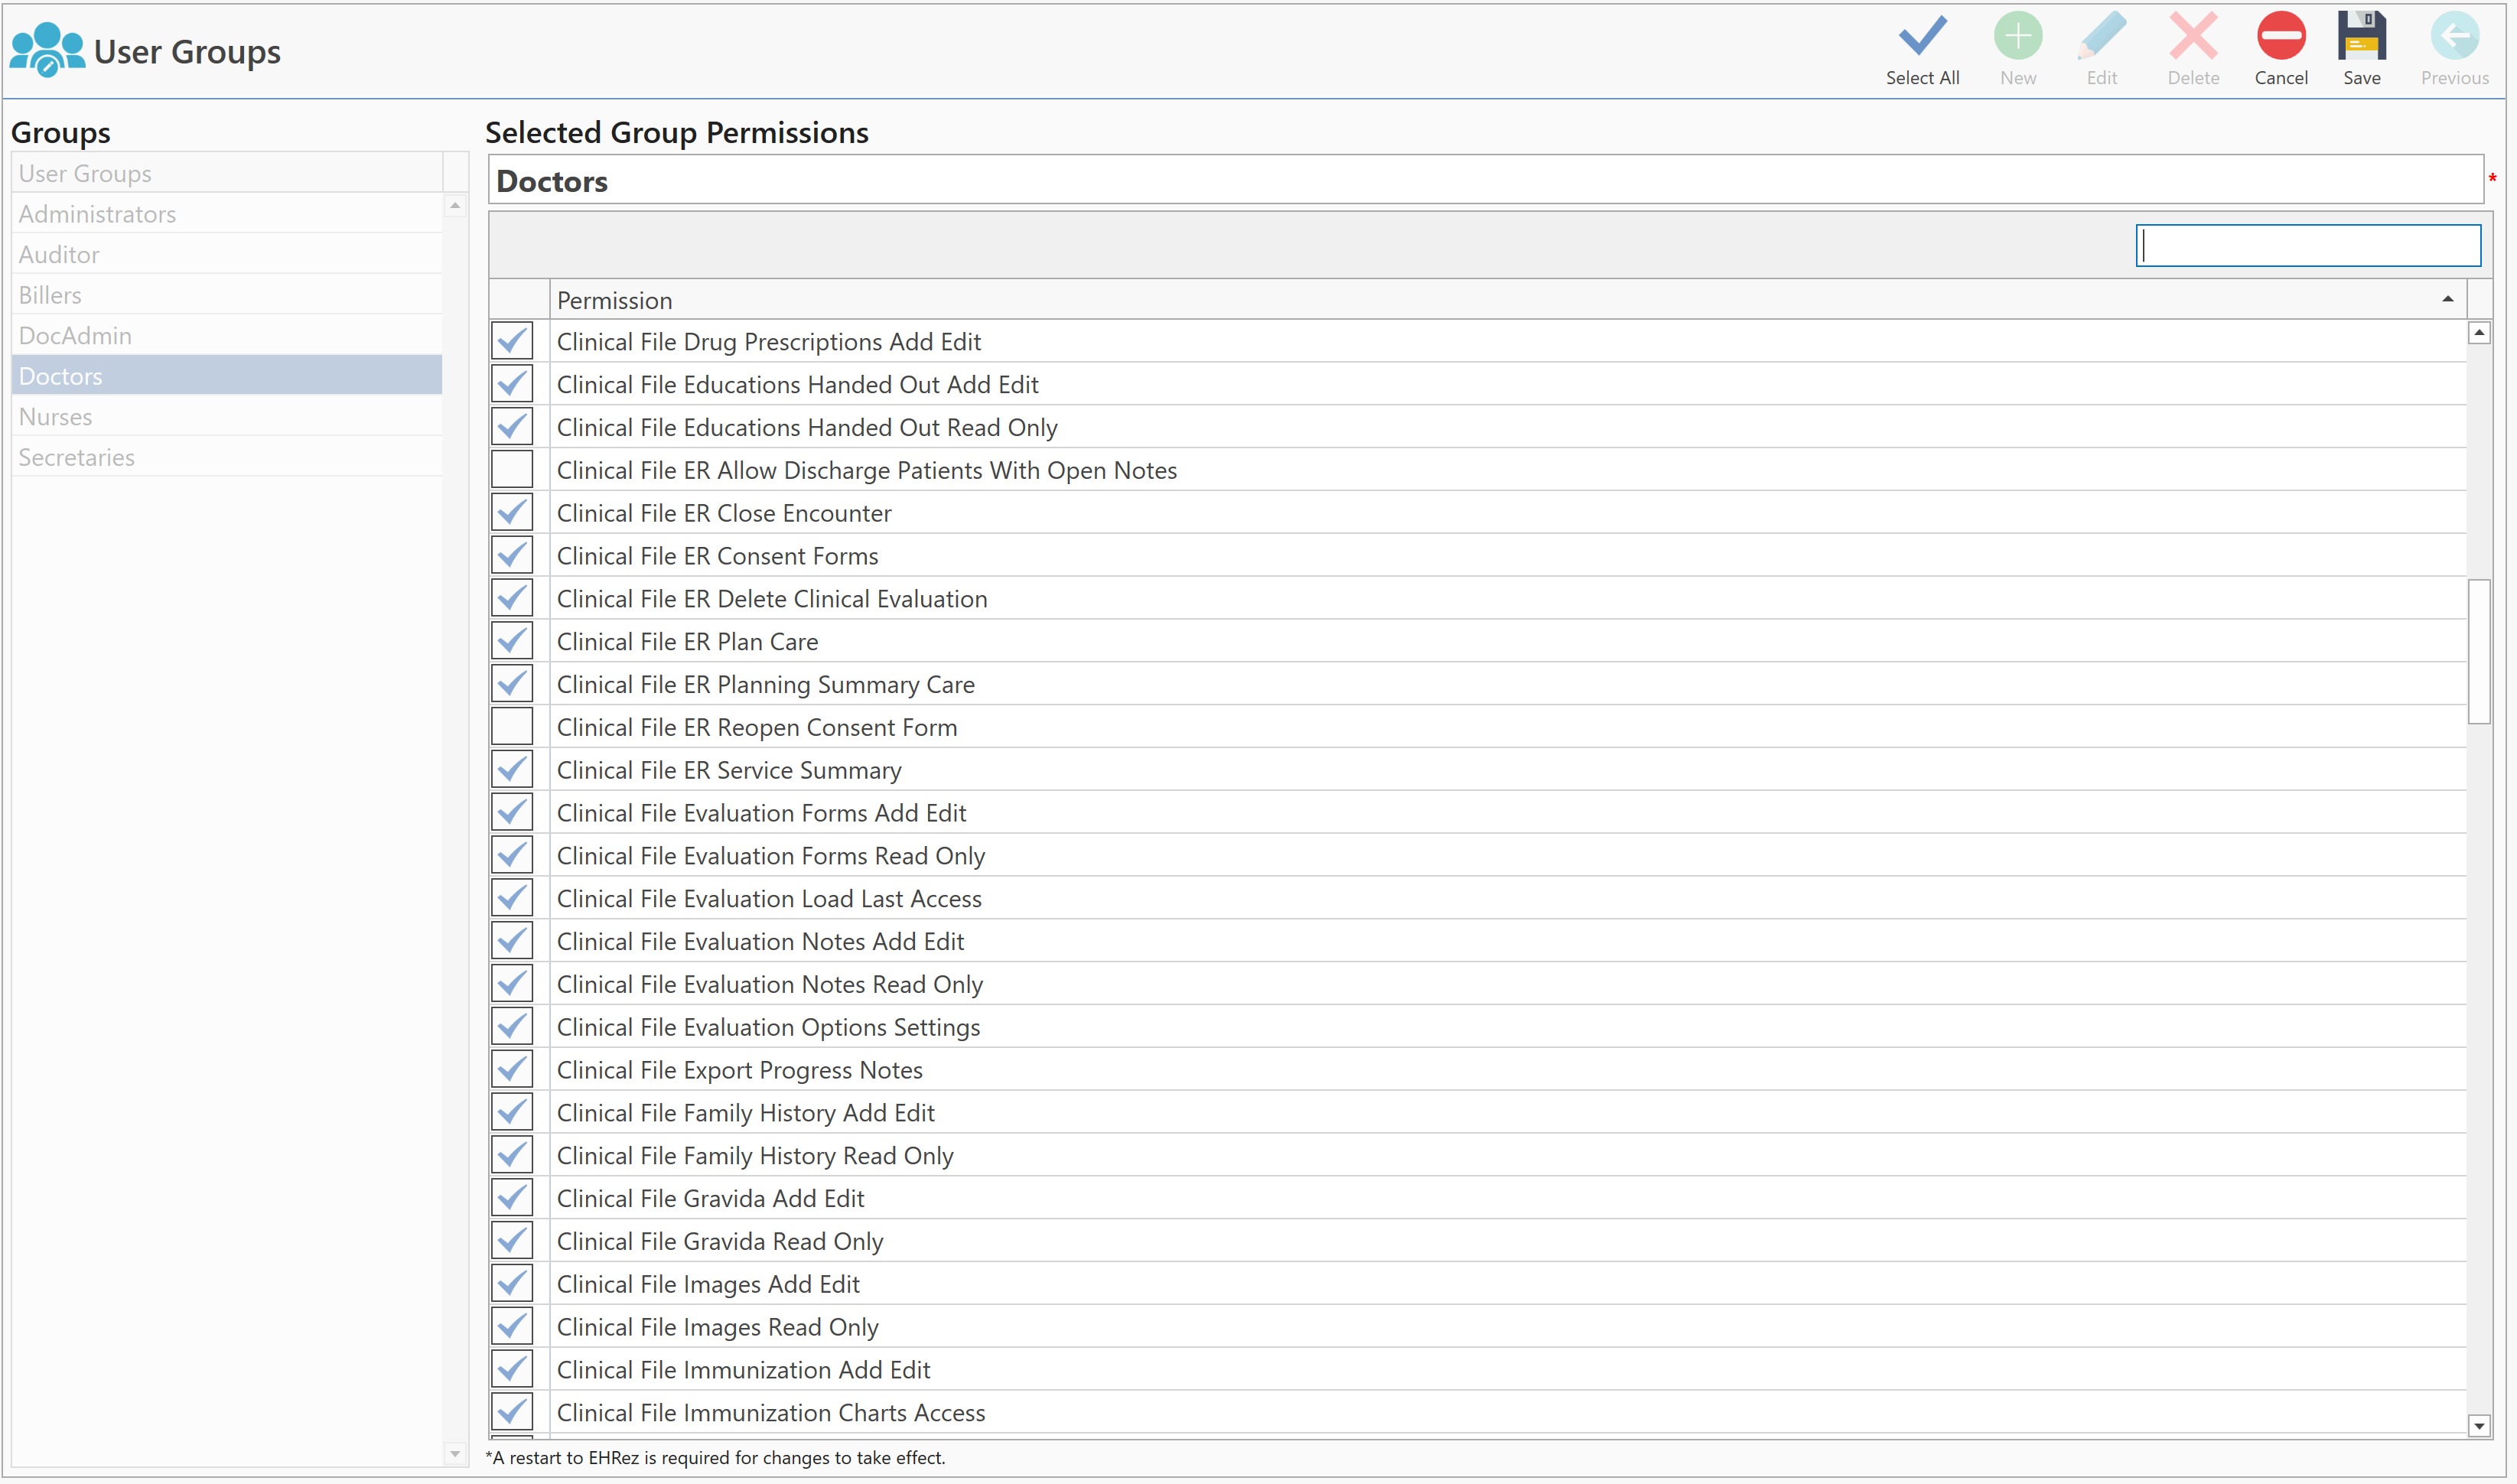Uncheck Clinical File ER Close Encounter

click(x=512, y=513)
